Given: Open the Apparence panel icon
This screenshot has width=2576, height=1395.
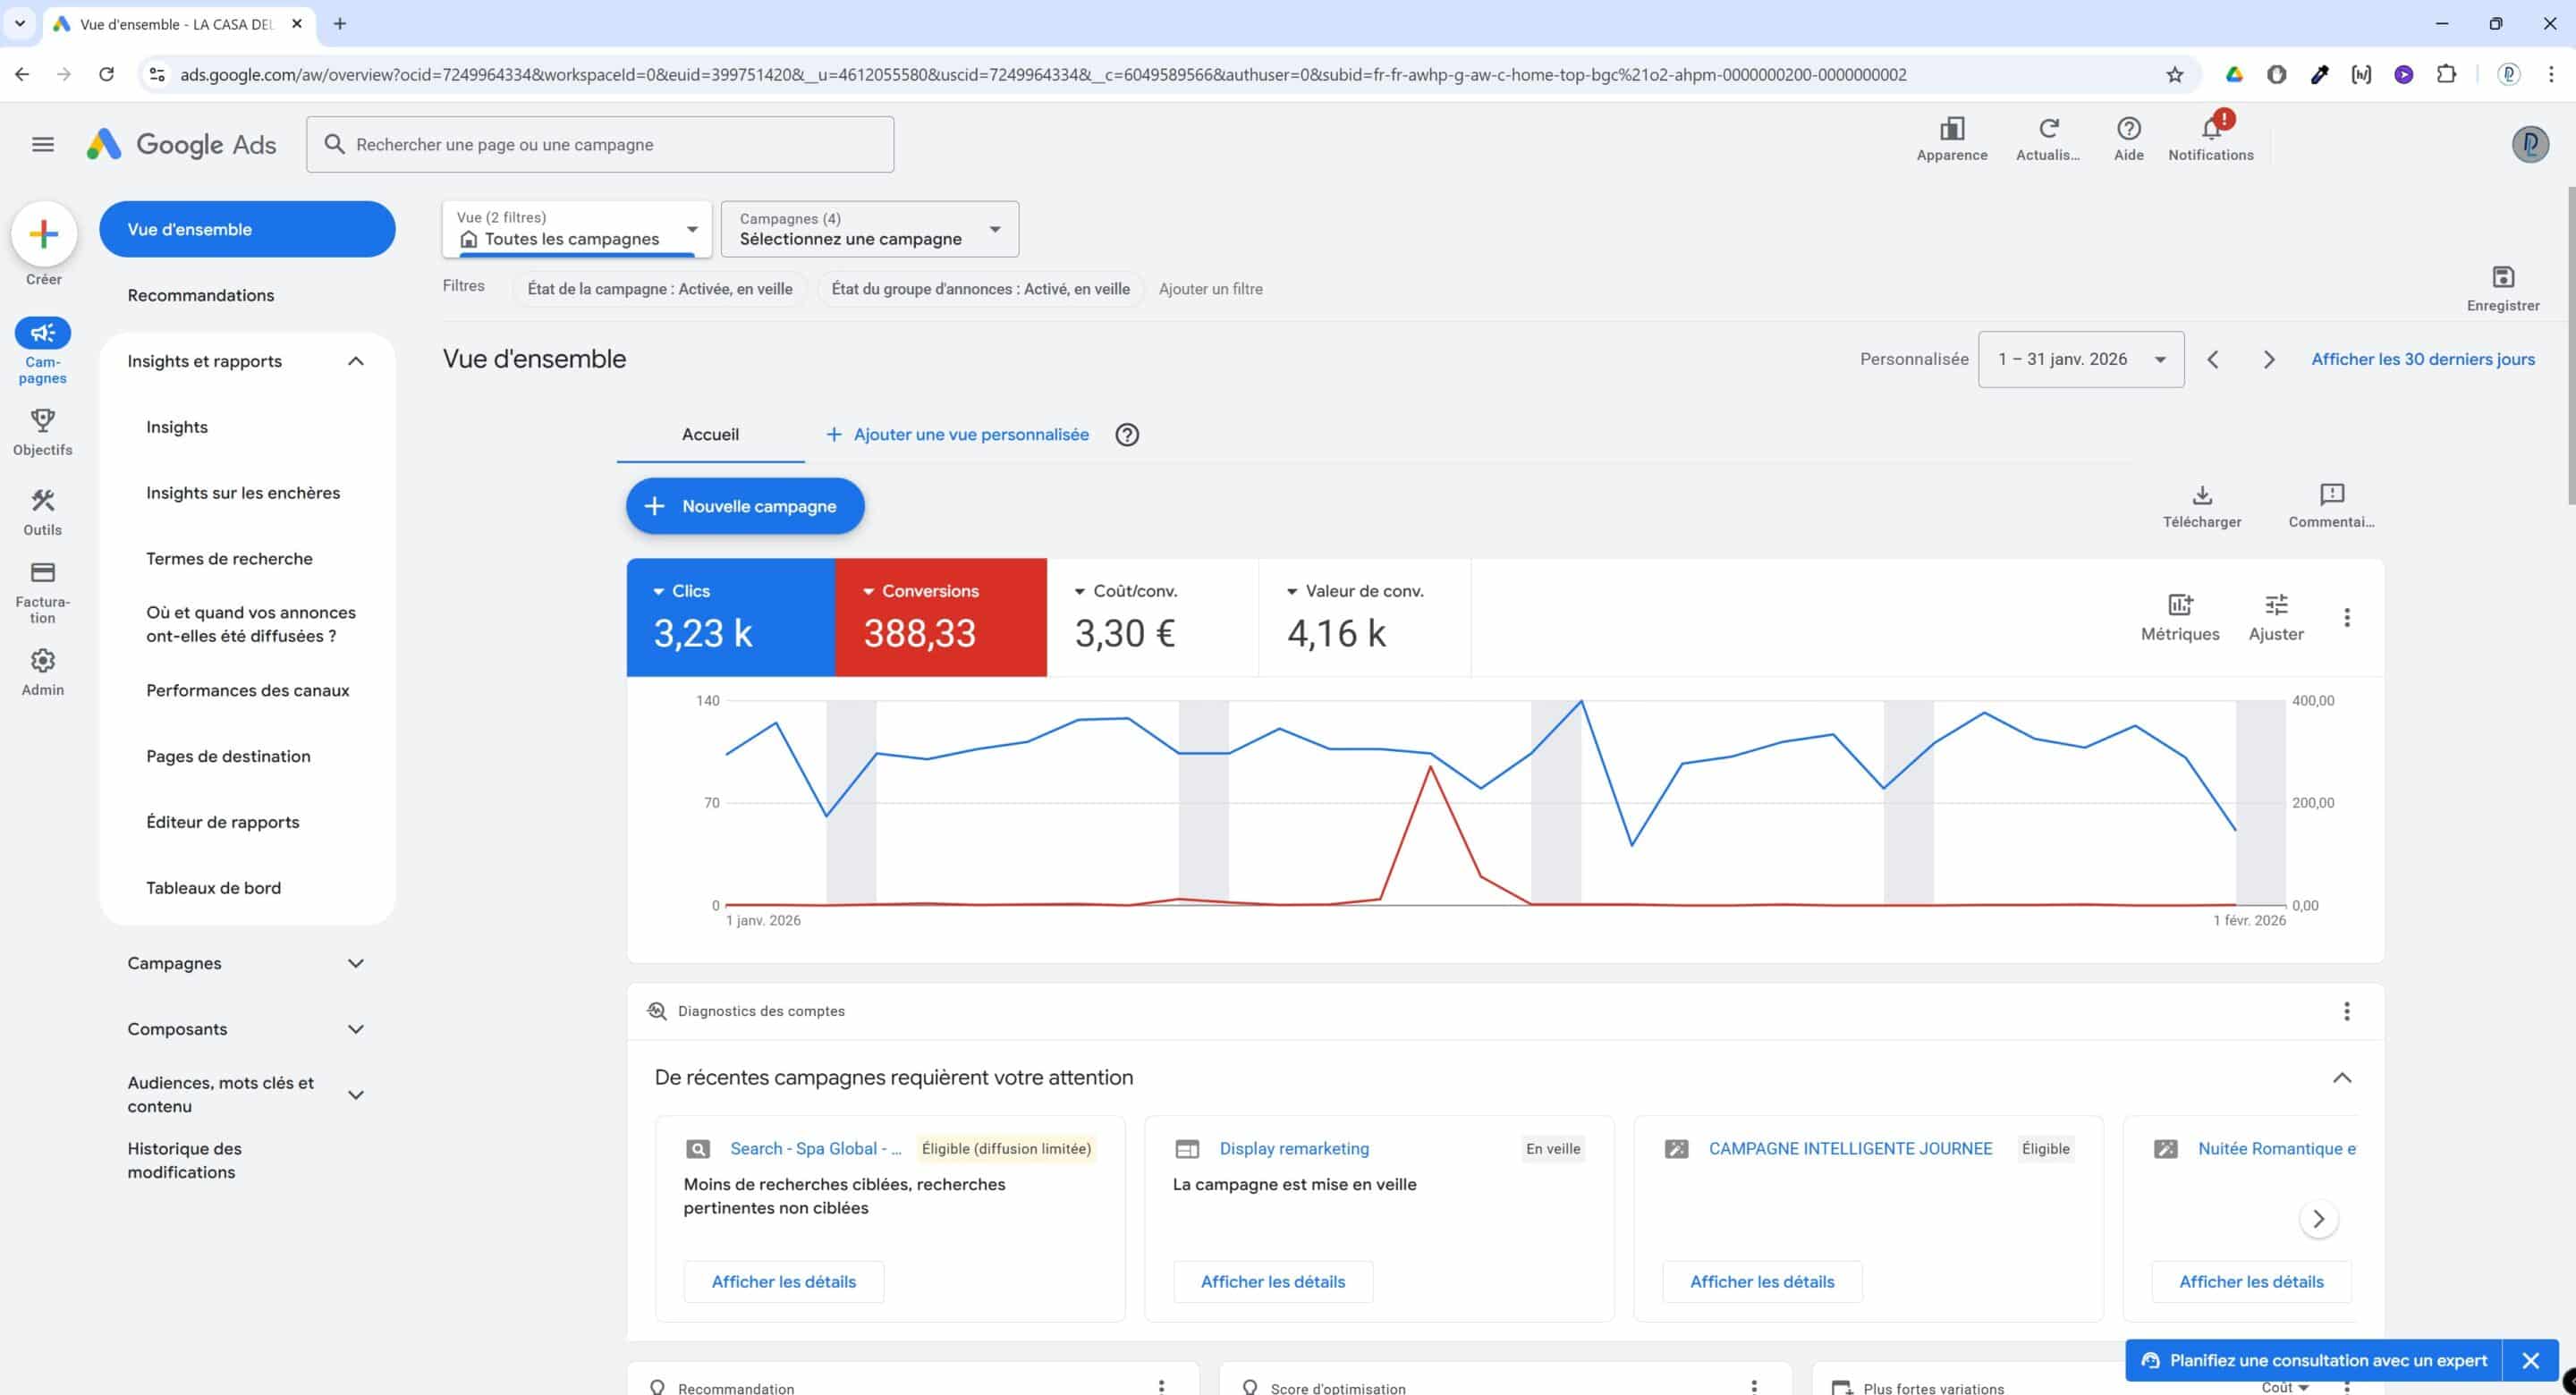Looking at the screenshot, I should [x=1951, y=128].
